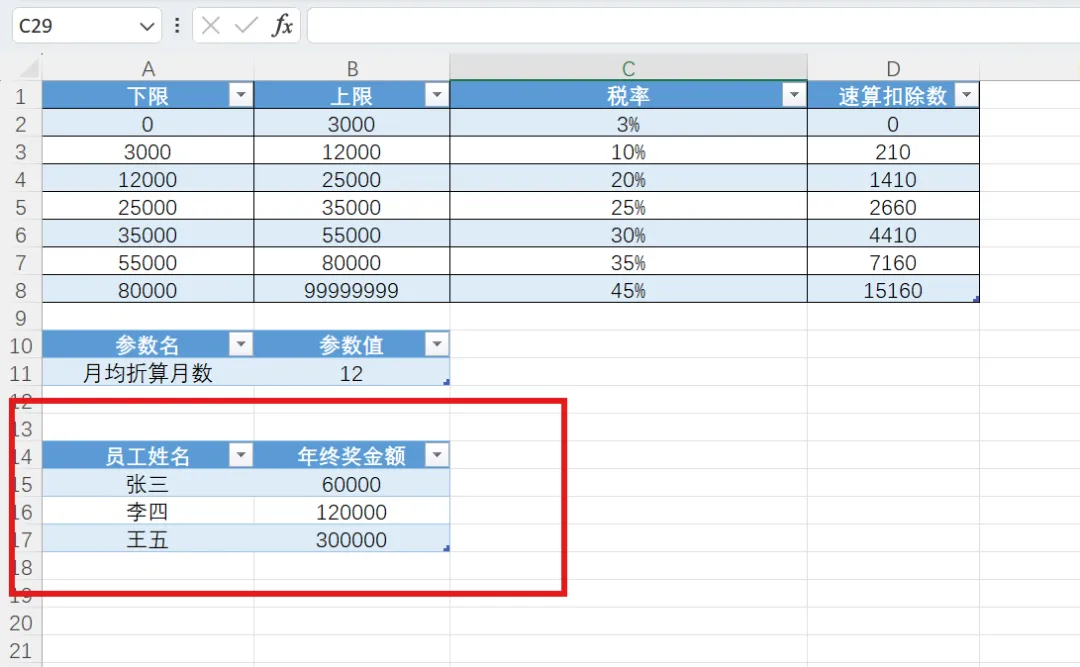
Task: Select the employee name 张三
Action: point(148,484)
